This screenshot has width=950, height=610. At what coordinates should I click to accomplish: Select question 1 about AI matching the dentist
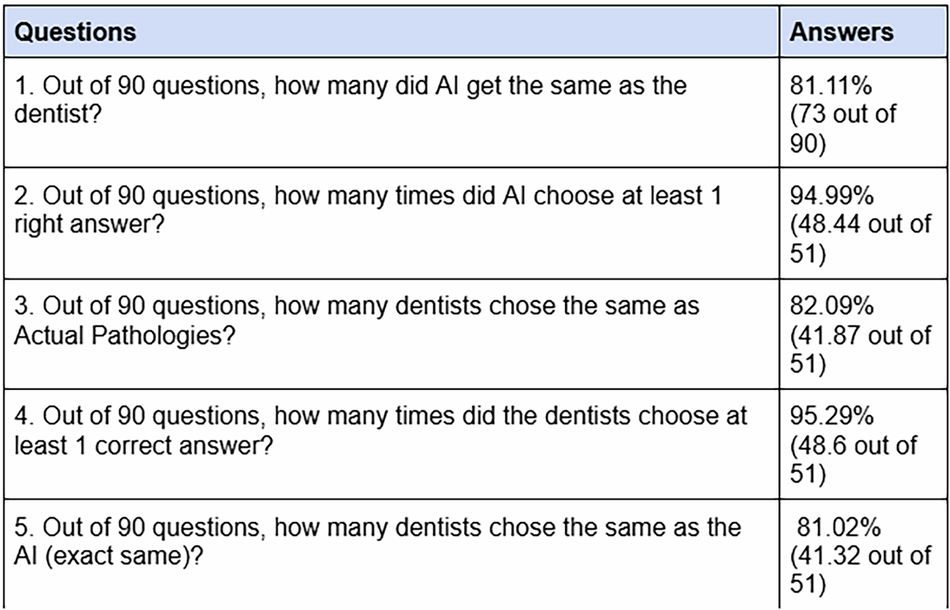[350, 85]
